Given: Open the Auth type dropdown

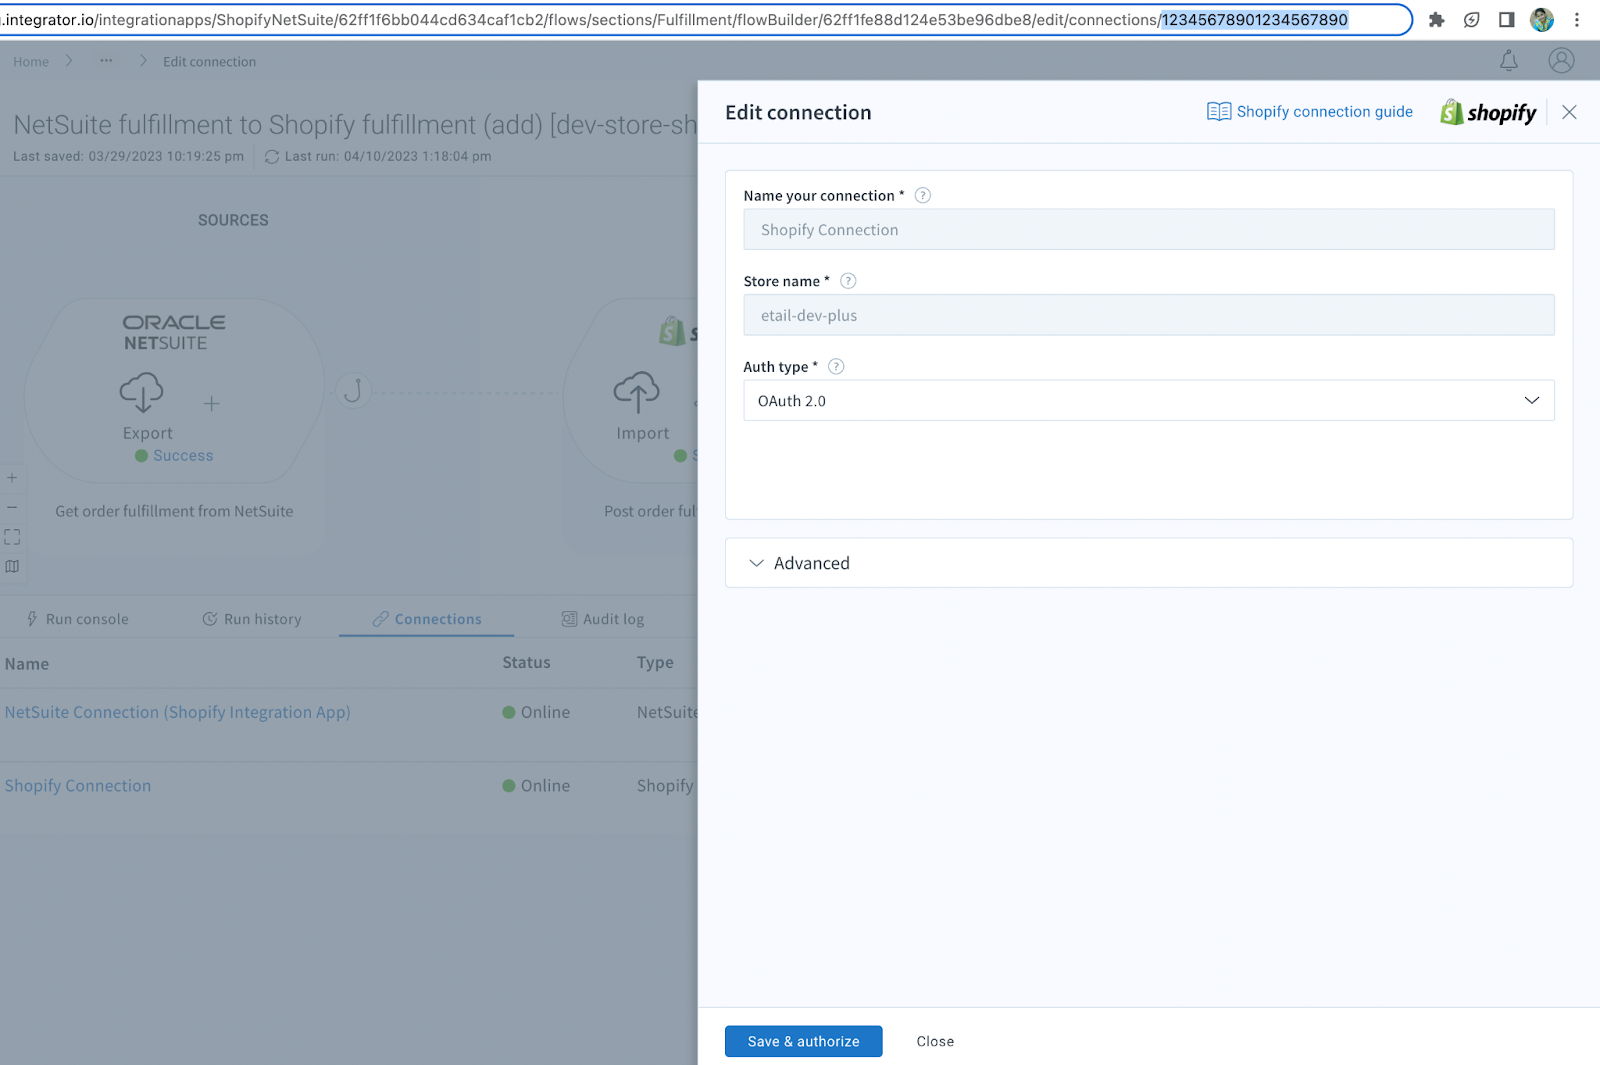Looking at the screenshot, I should [1149, 400].
